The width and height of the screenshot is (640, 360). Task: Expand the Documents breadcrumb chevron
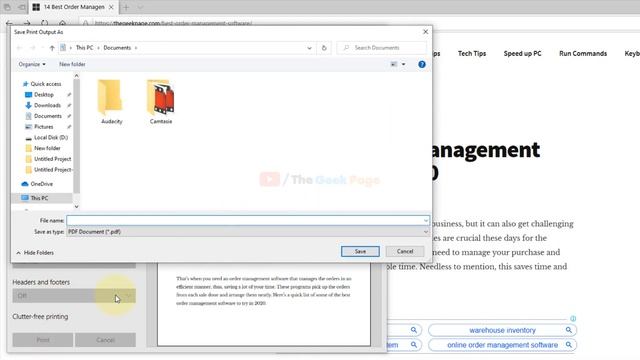pos(136,48)
